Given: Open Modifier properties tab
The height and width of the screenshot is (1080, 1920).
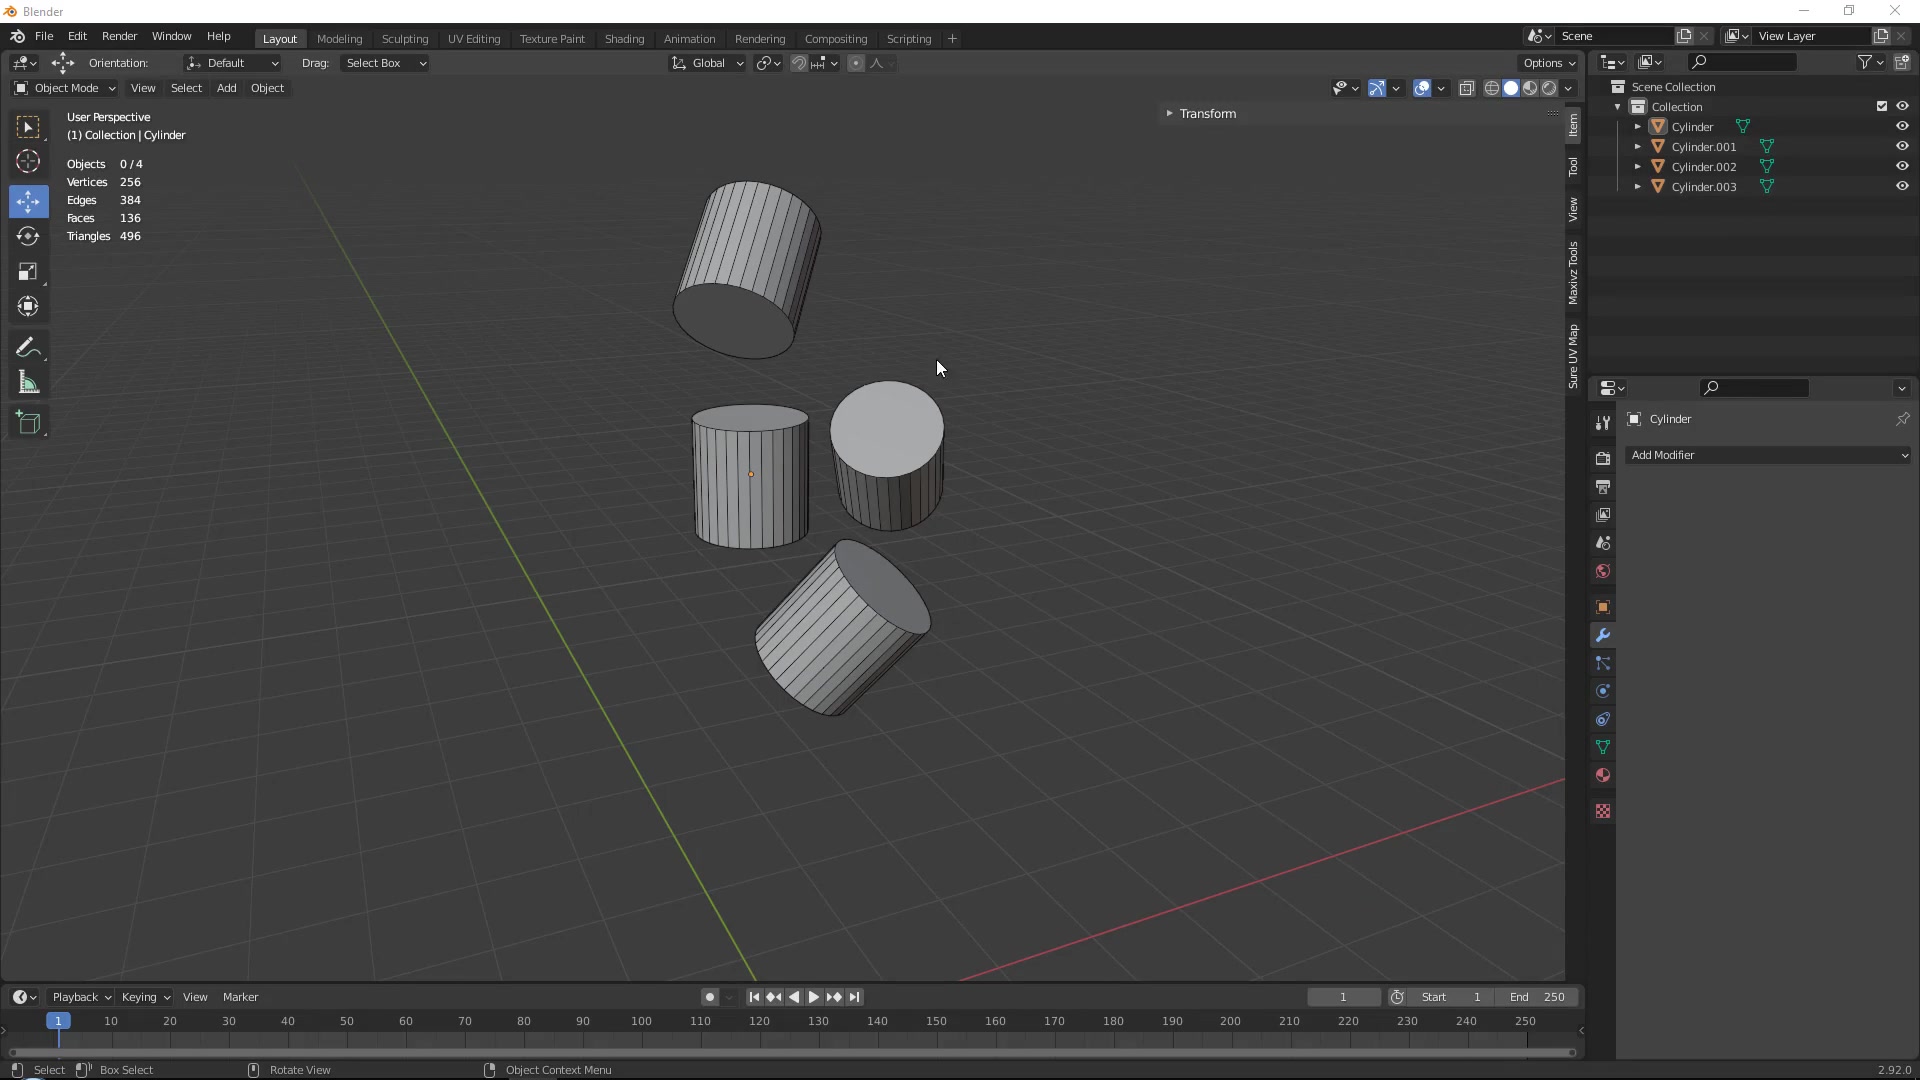Looking at the screenshot, I should pos(1603,635).
